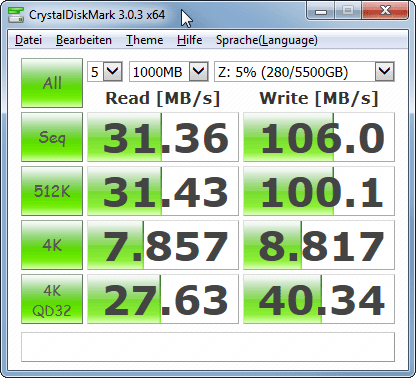Open the Hilfe menu
The width and height of the screenshot is (416, 378).
(189, 40)
